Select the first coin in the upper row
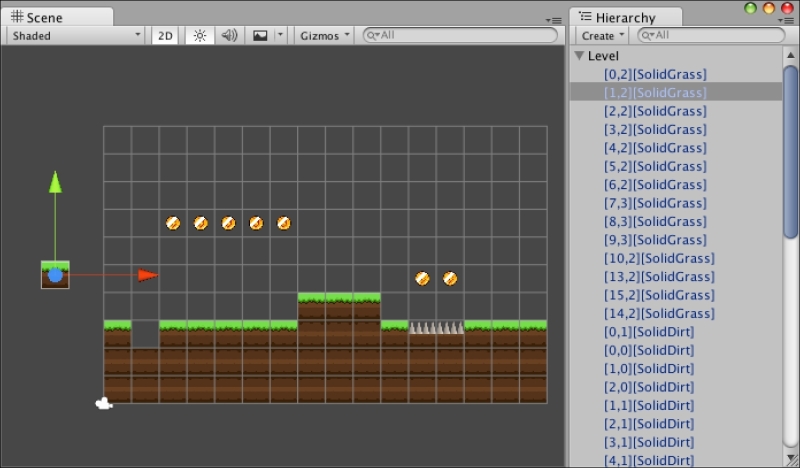 173,223
